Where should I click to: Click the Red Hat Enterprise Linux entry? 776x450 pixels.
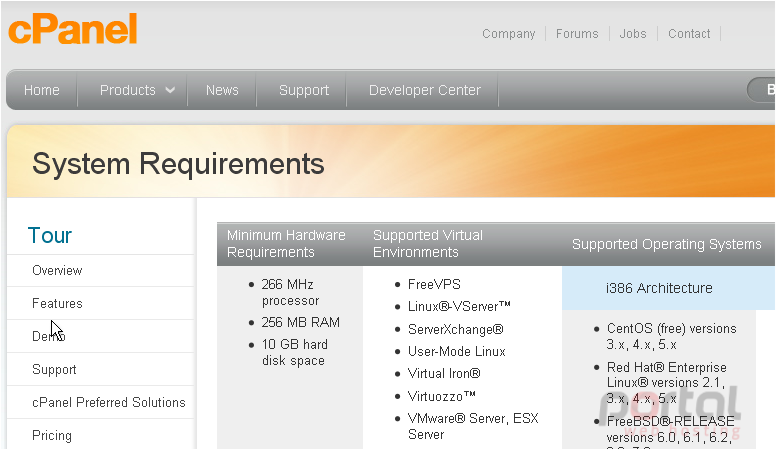666,383
